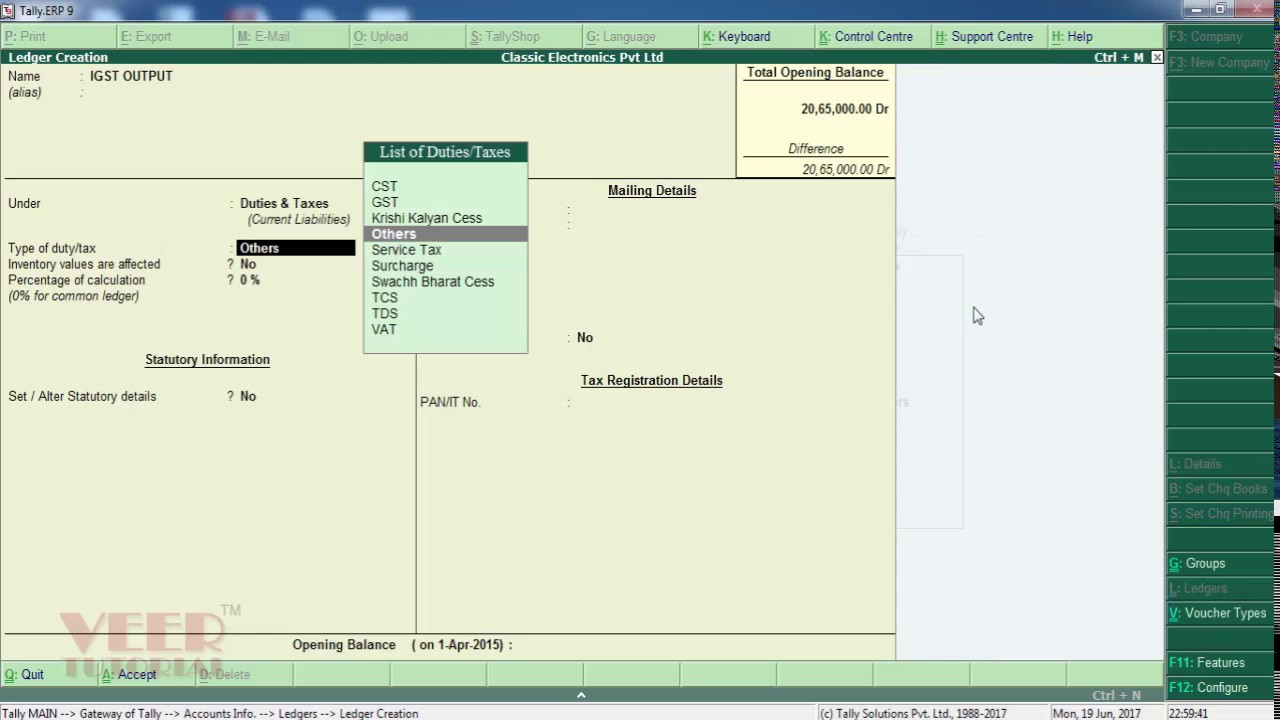Open the Language menu button
The height and width of the screenshot is (720, 1280).
[640, 36]
